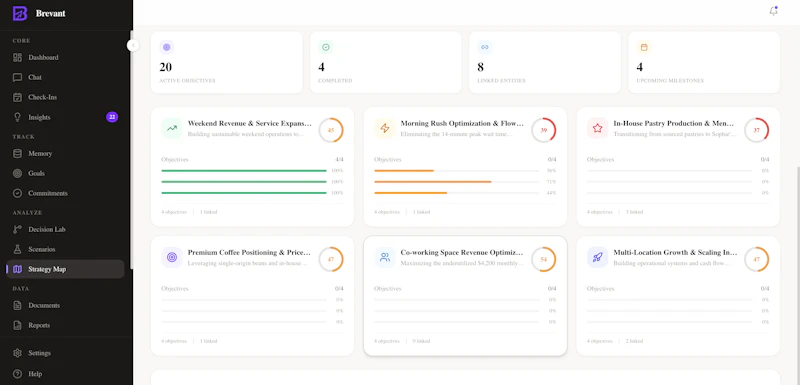Click the 4 Upcoming Milestones count
The width and height of the screenshot is (800, 385).
(640, 67)
